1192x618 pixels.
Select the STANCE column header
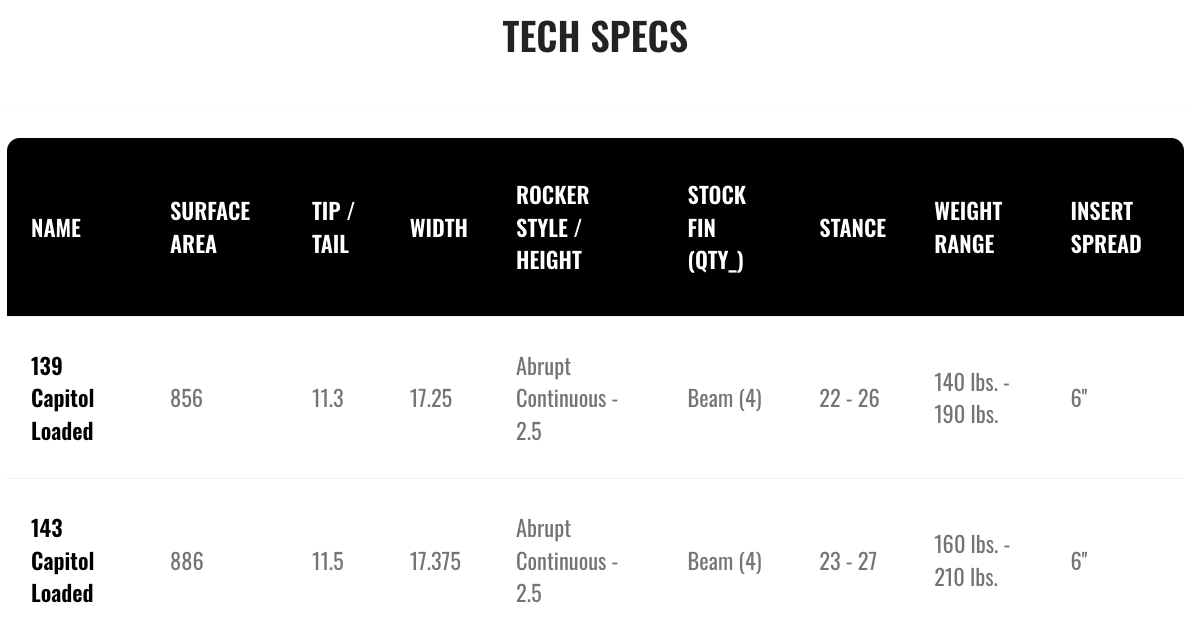coord(853,228)
